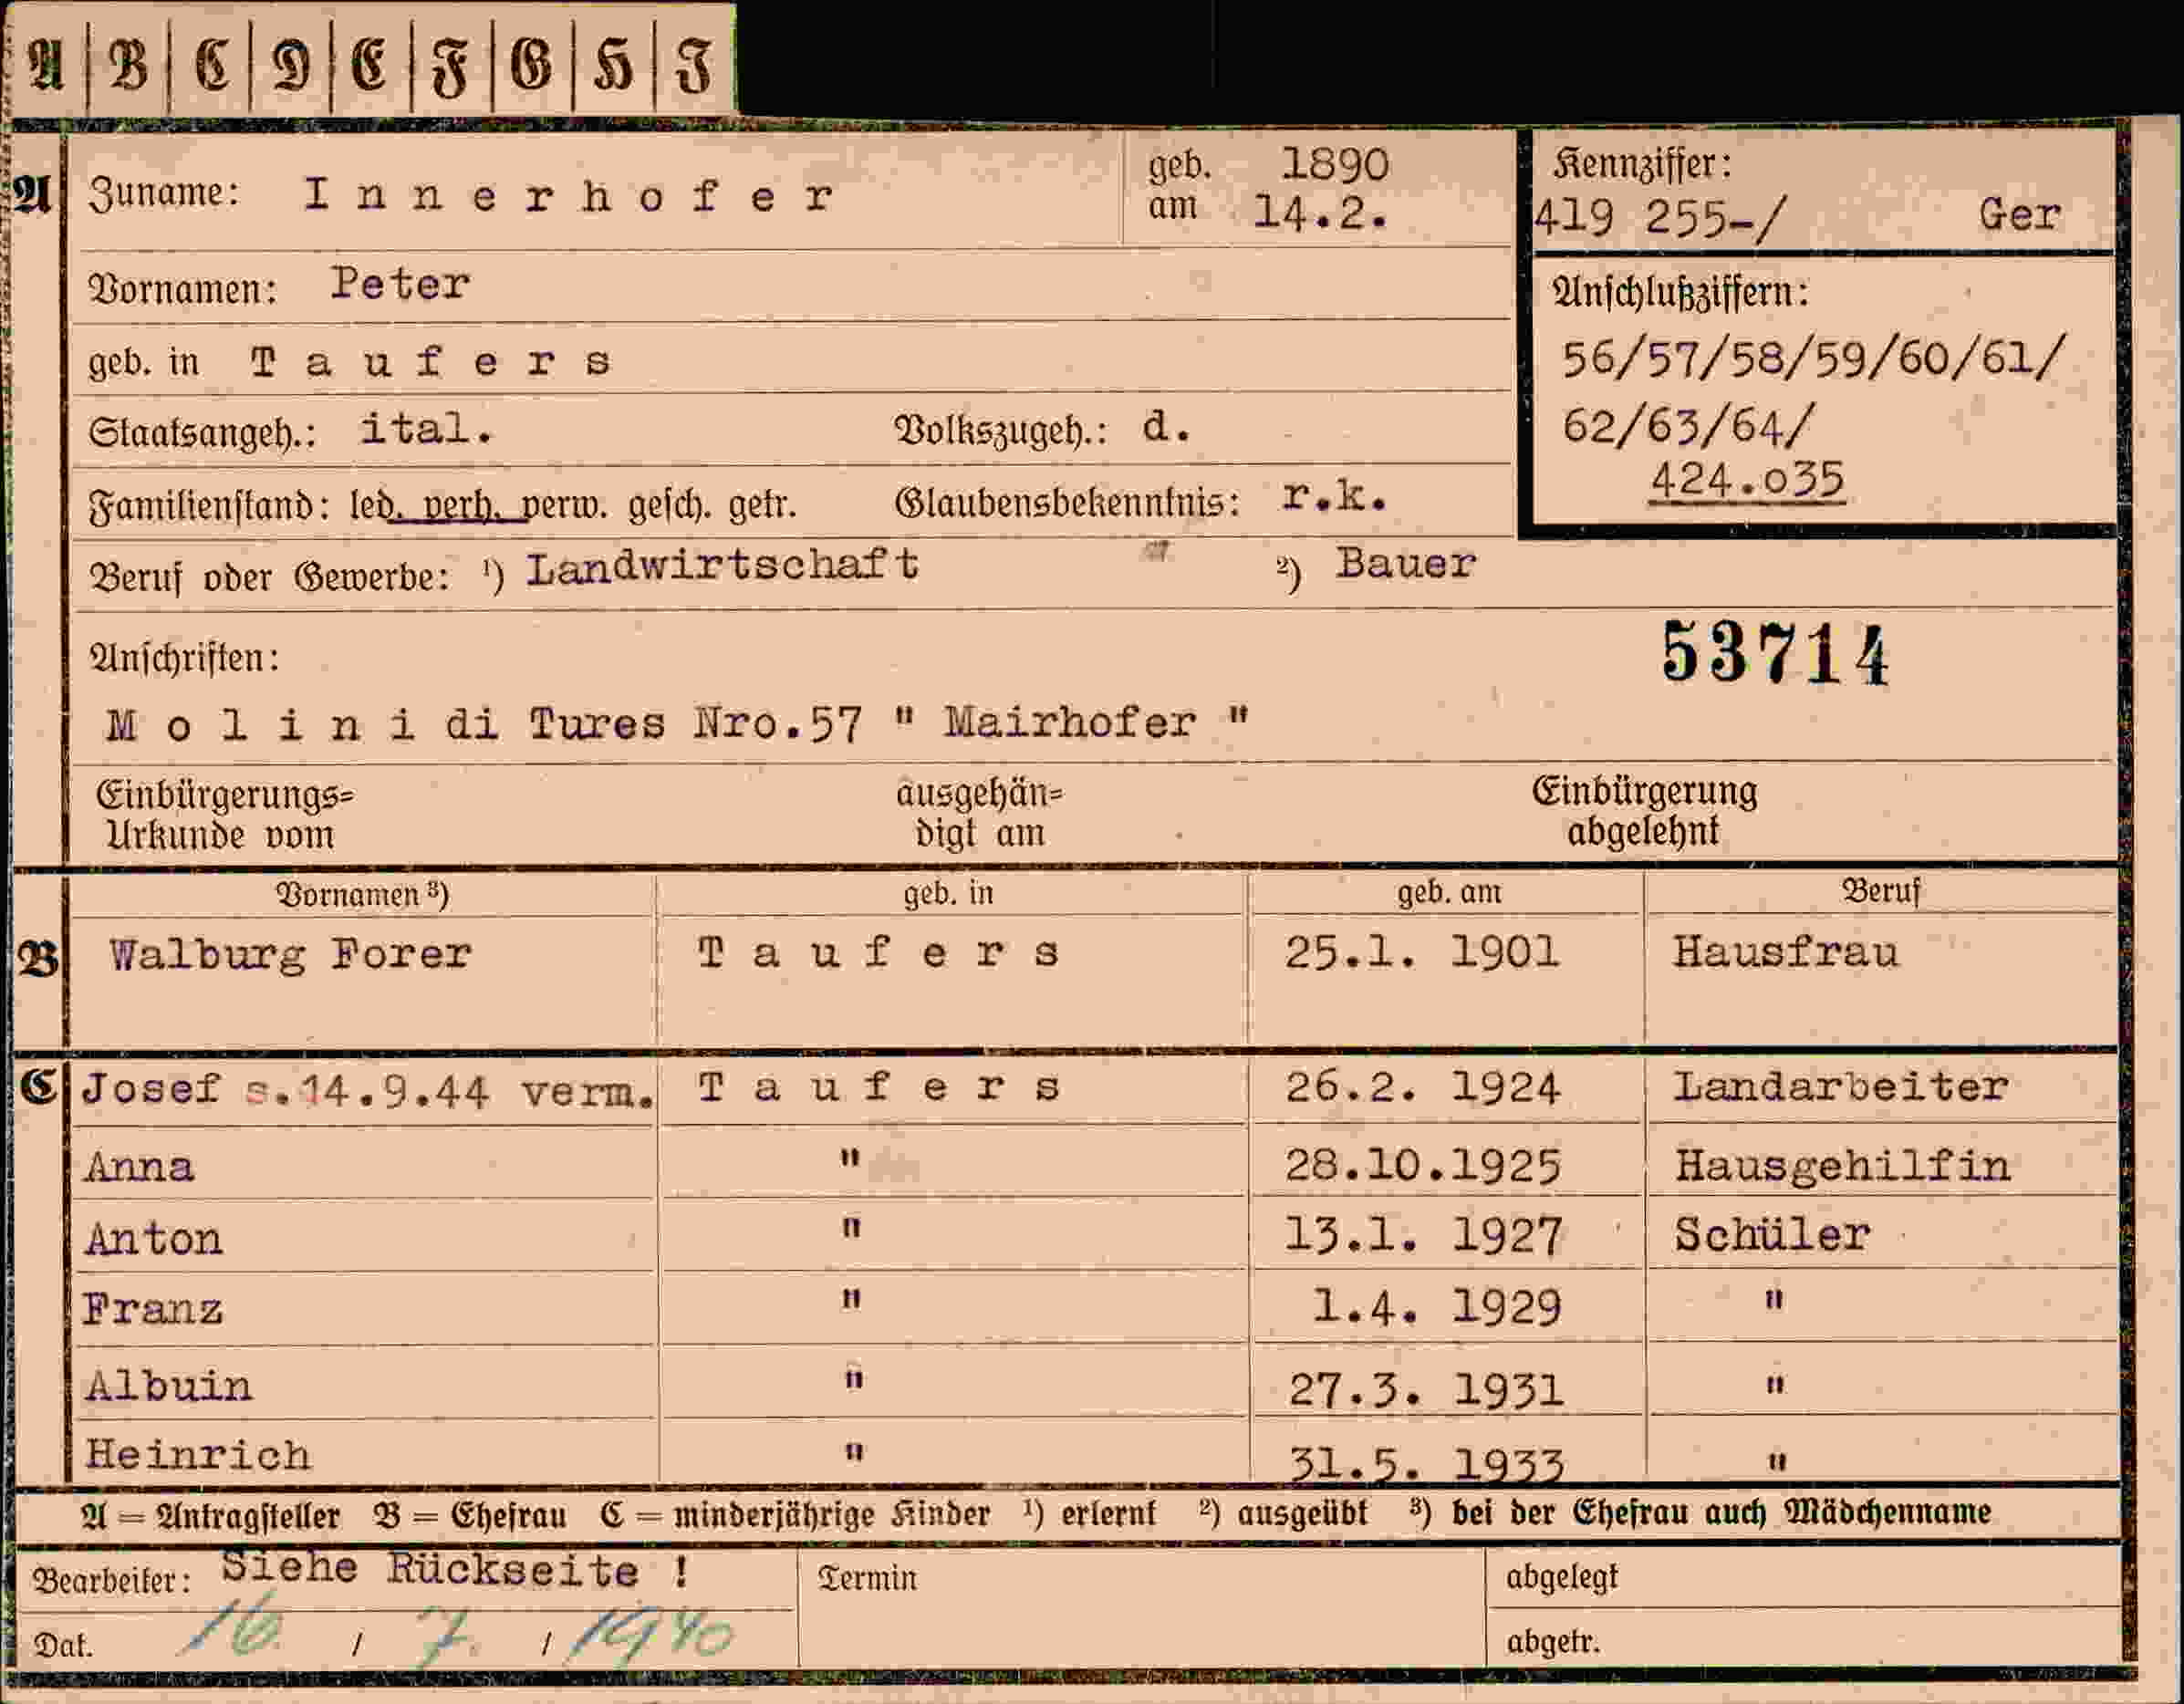
Task: Click the child name "Albuin"
Action: pyautogui.click(x=169, y=1386)
